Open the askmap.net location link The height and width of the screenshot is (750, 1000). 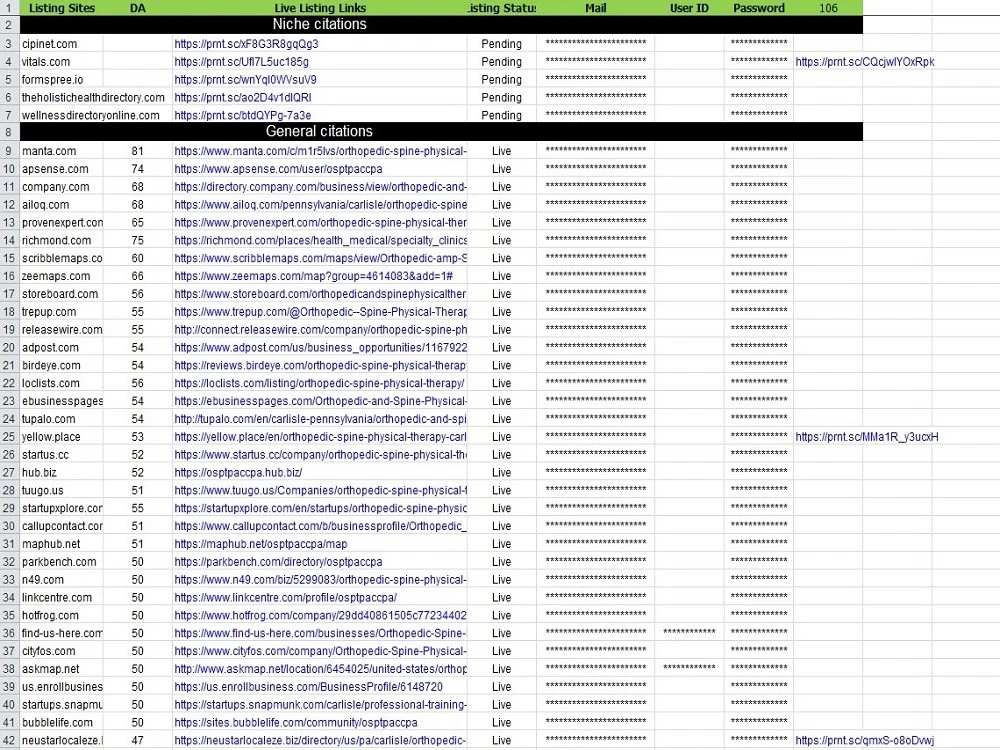[320, 669]
